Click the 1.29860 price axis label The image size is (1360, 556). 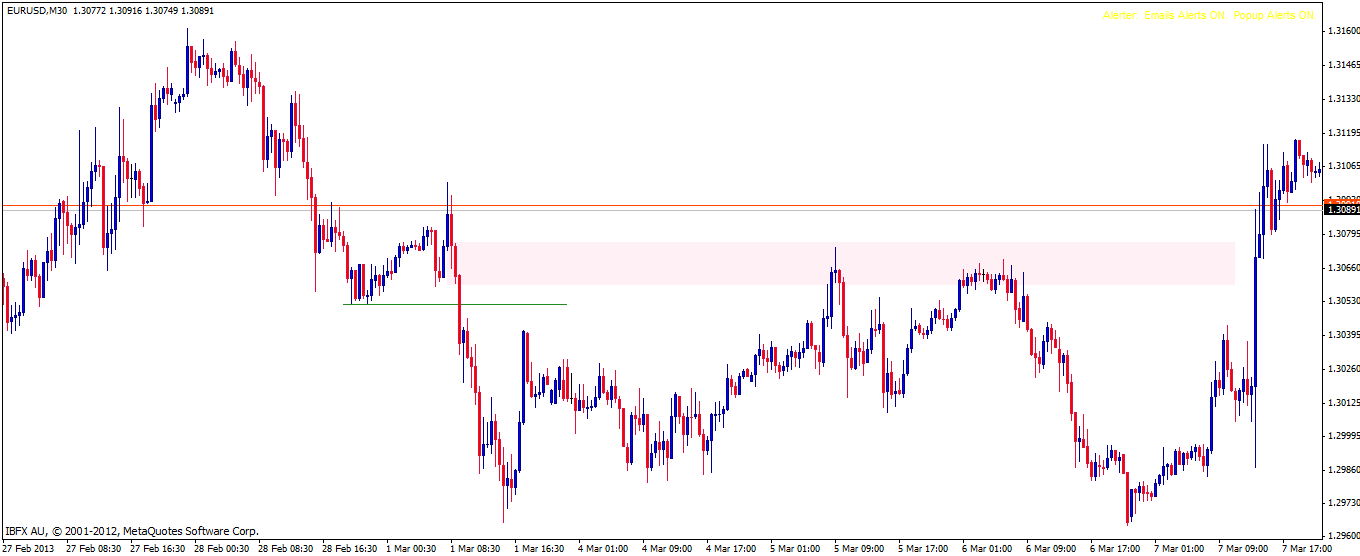1342,469
